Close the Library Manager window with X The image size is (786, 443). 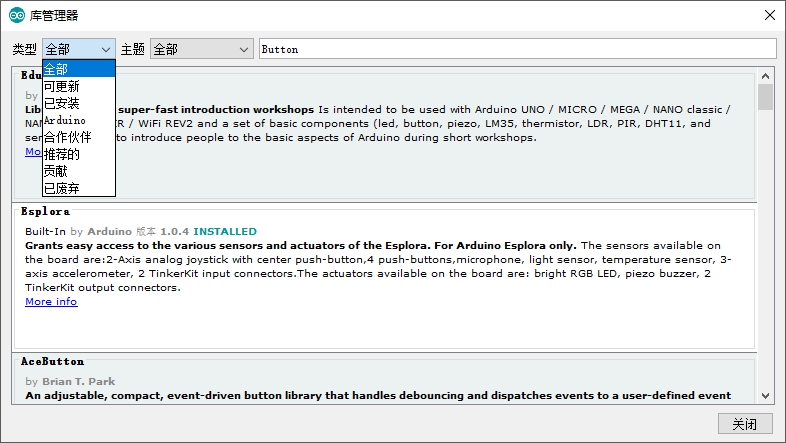pyautogui.click(x=770, y=16)
